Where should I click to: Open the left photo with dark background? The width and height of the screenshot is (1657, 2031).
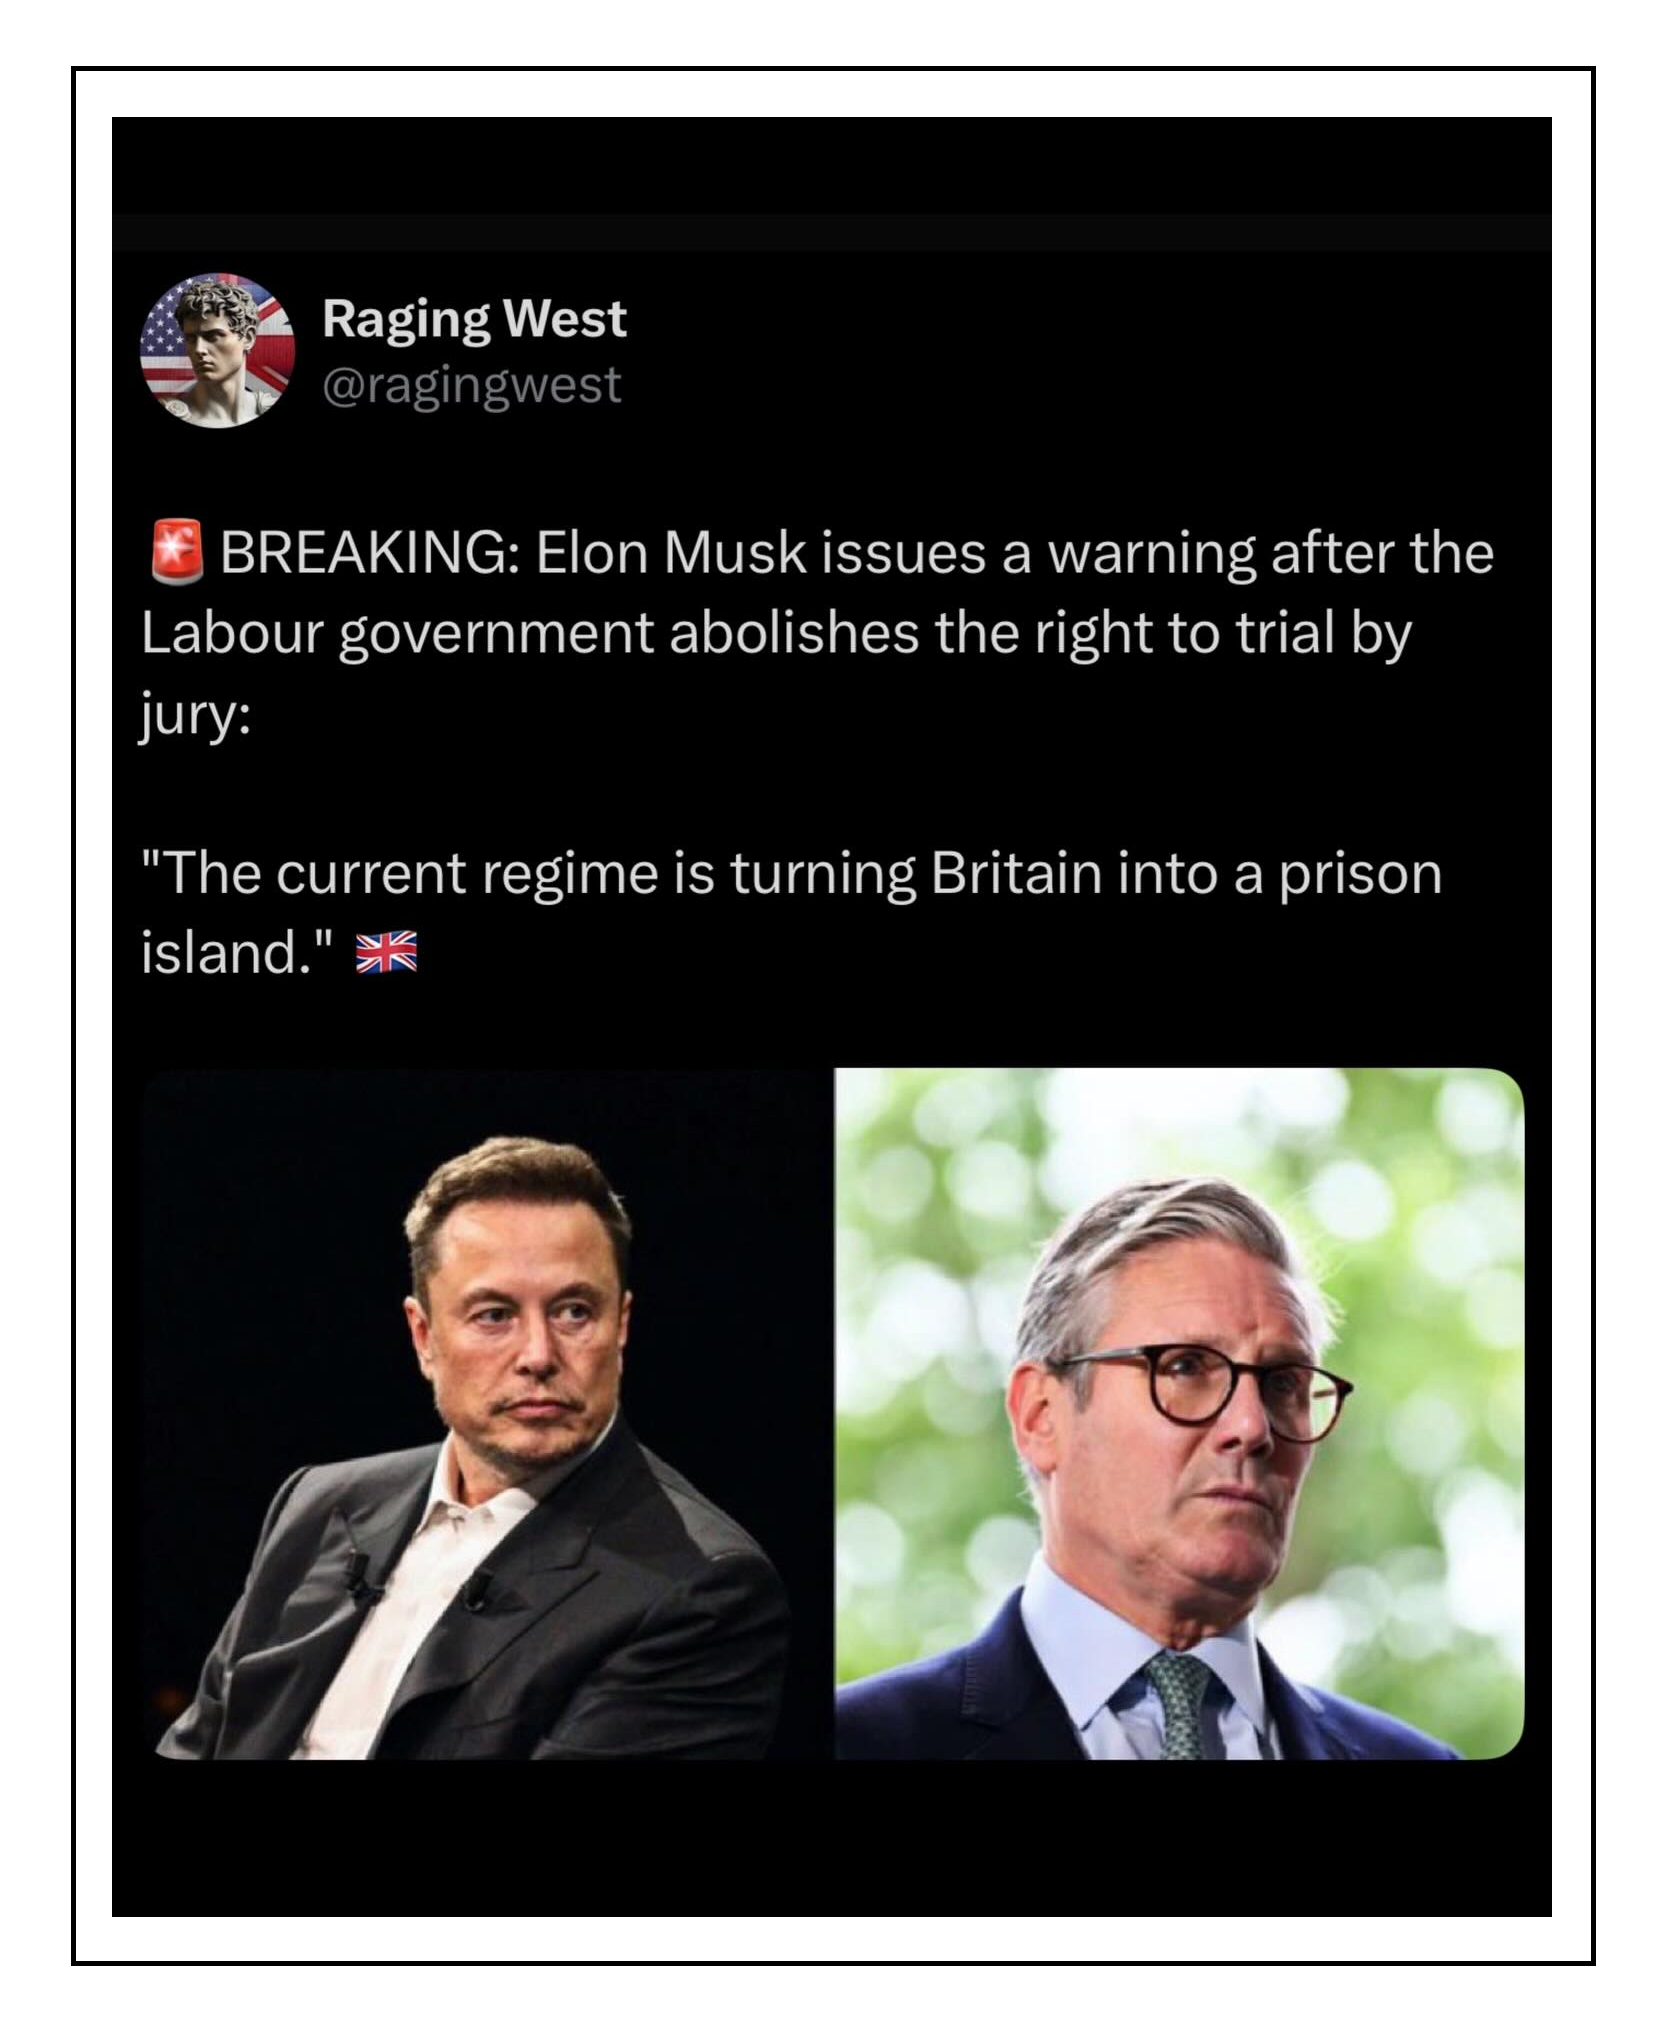point(488,1414)
